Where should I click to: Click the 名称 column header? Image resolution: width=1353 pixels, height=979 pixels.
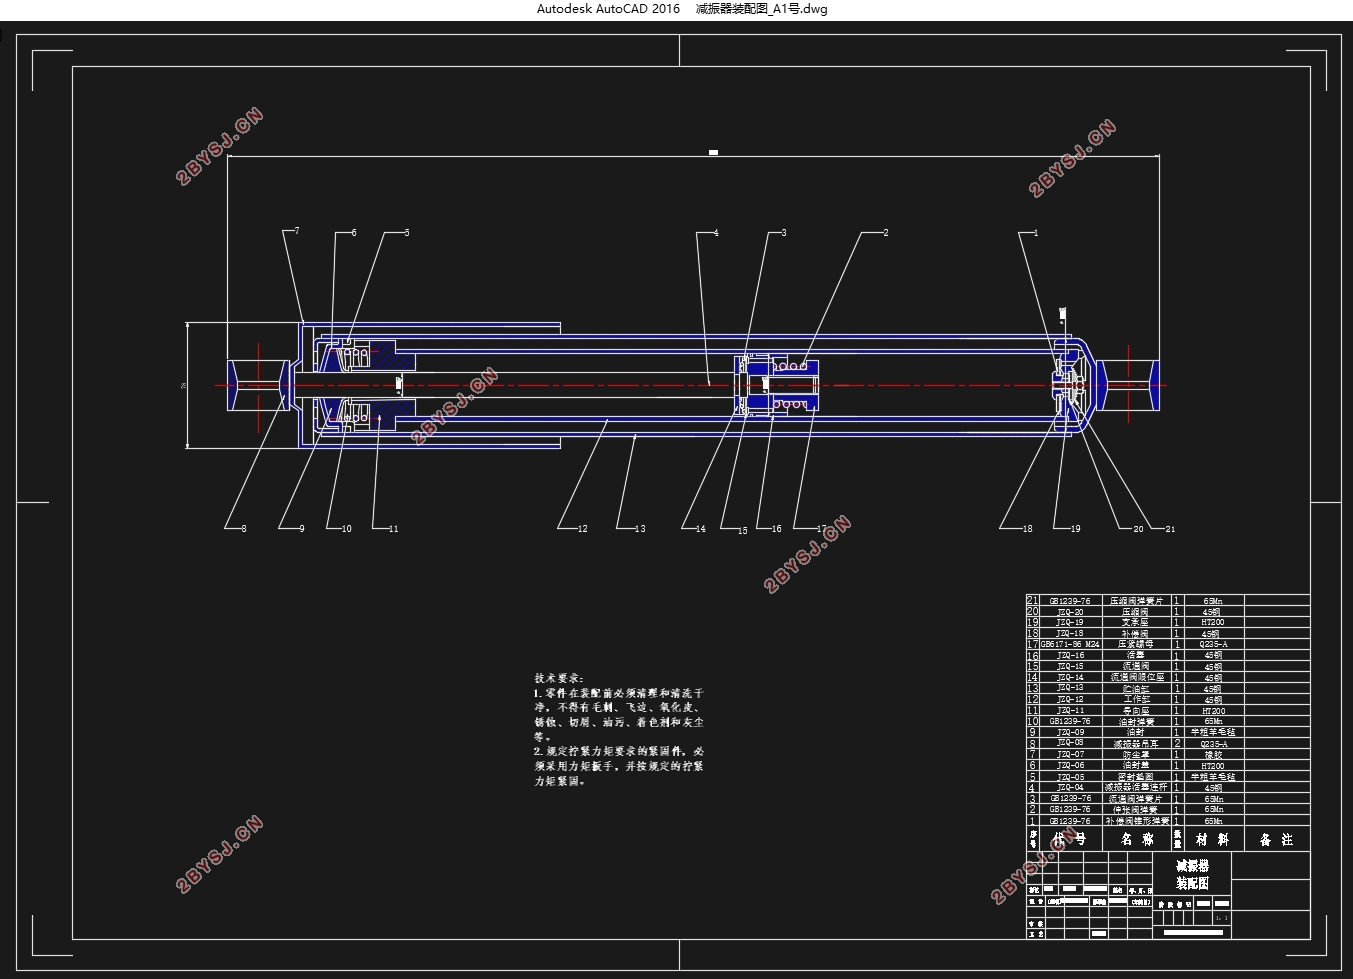tap(1137, 840)
